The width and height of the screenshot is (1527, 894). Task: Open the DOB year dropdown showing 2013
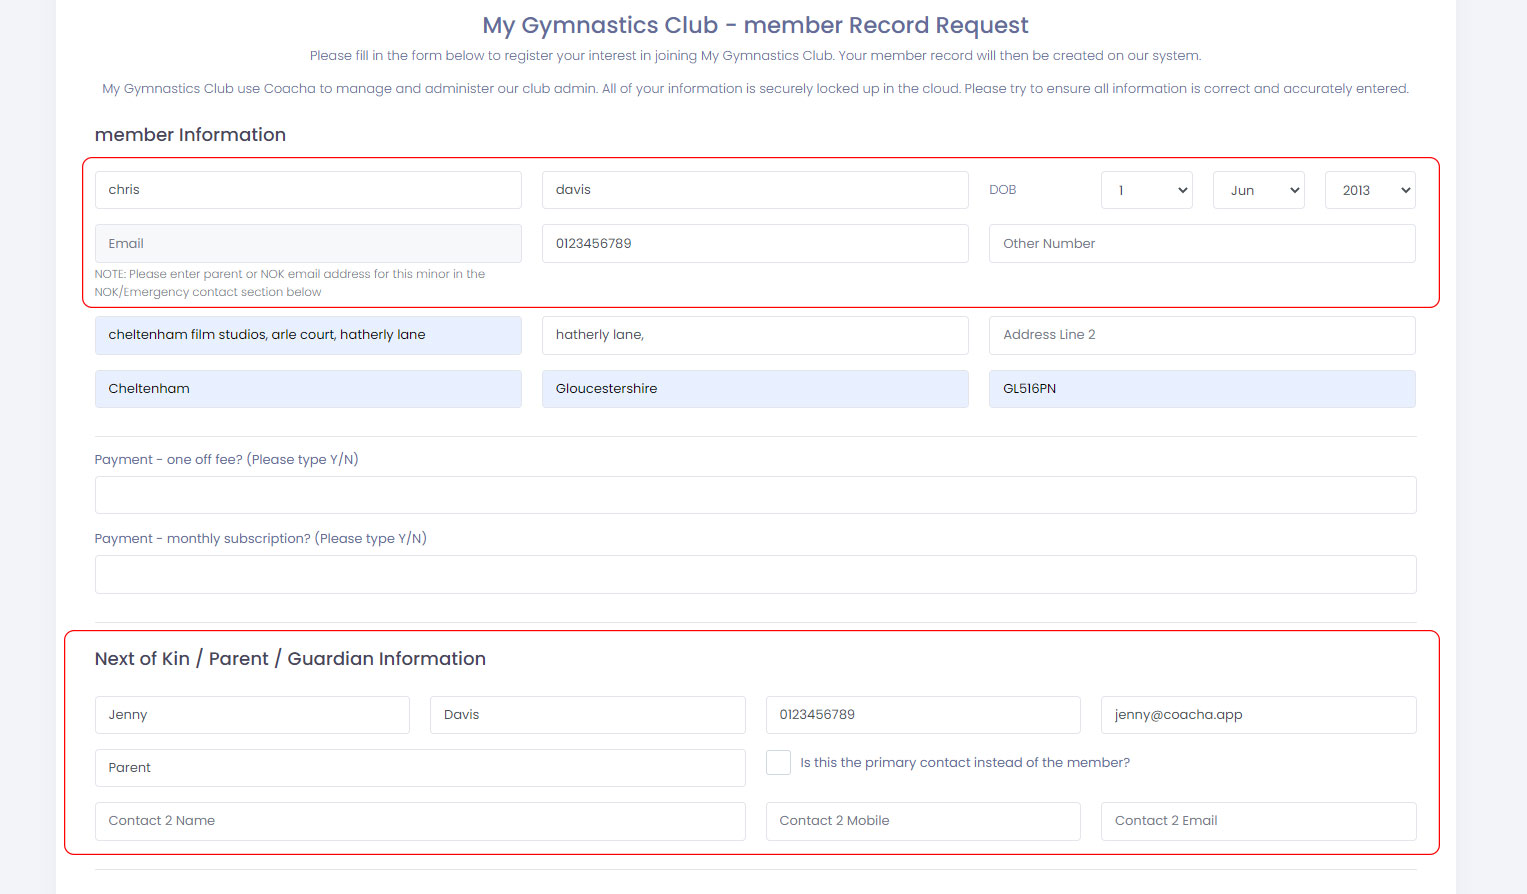point(1370,190)
